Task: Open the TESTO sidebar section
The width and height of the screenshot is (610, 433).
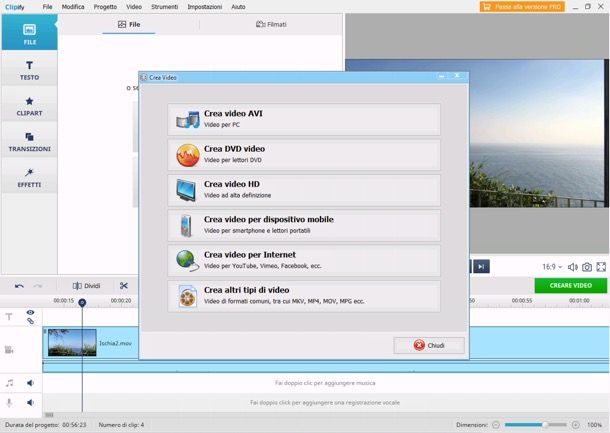Action: (x=30, y=69)
